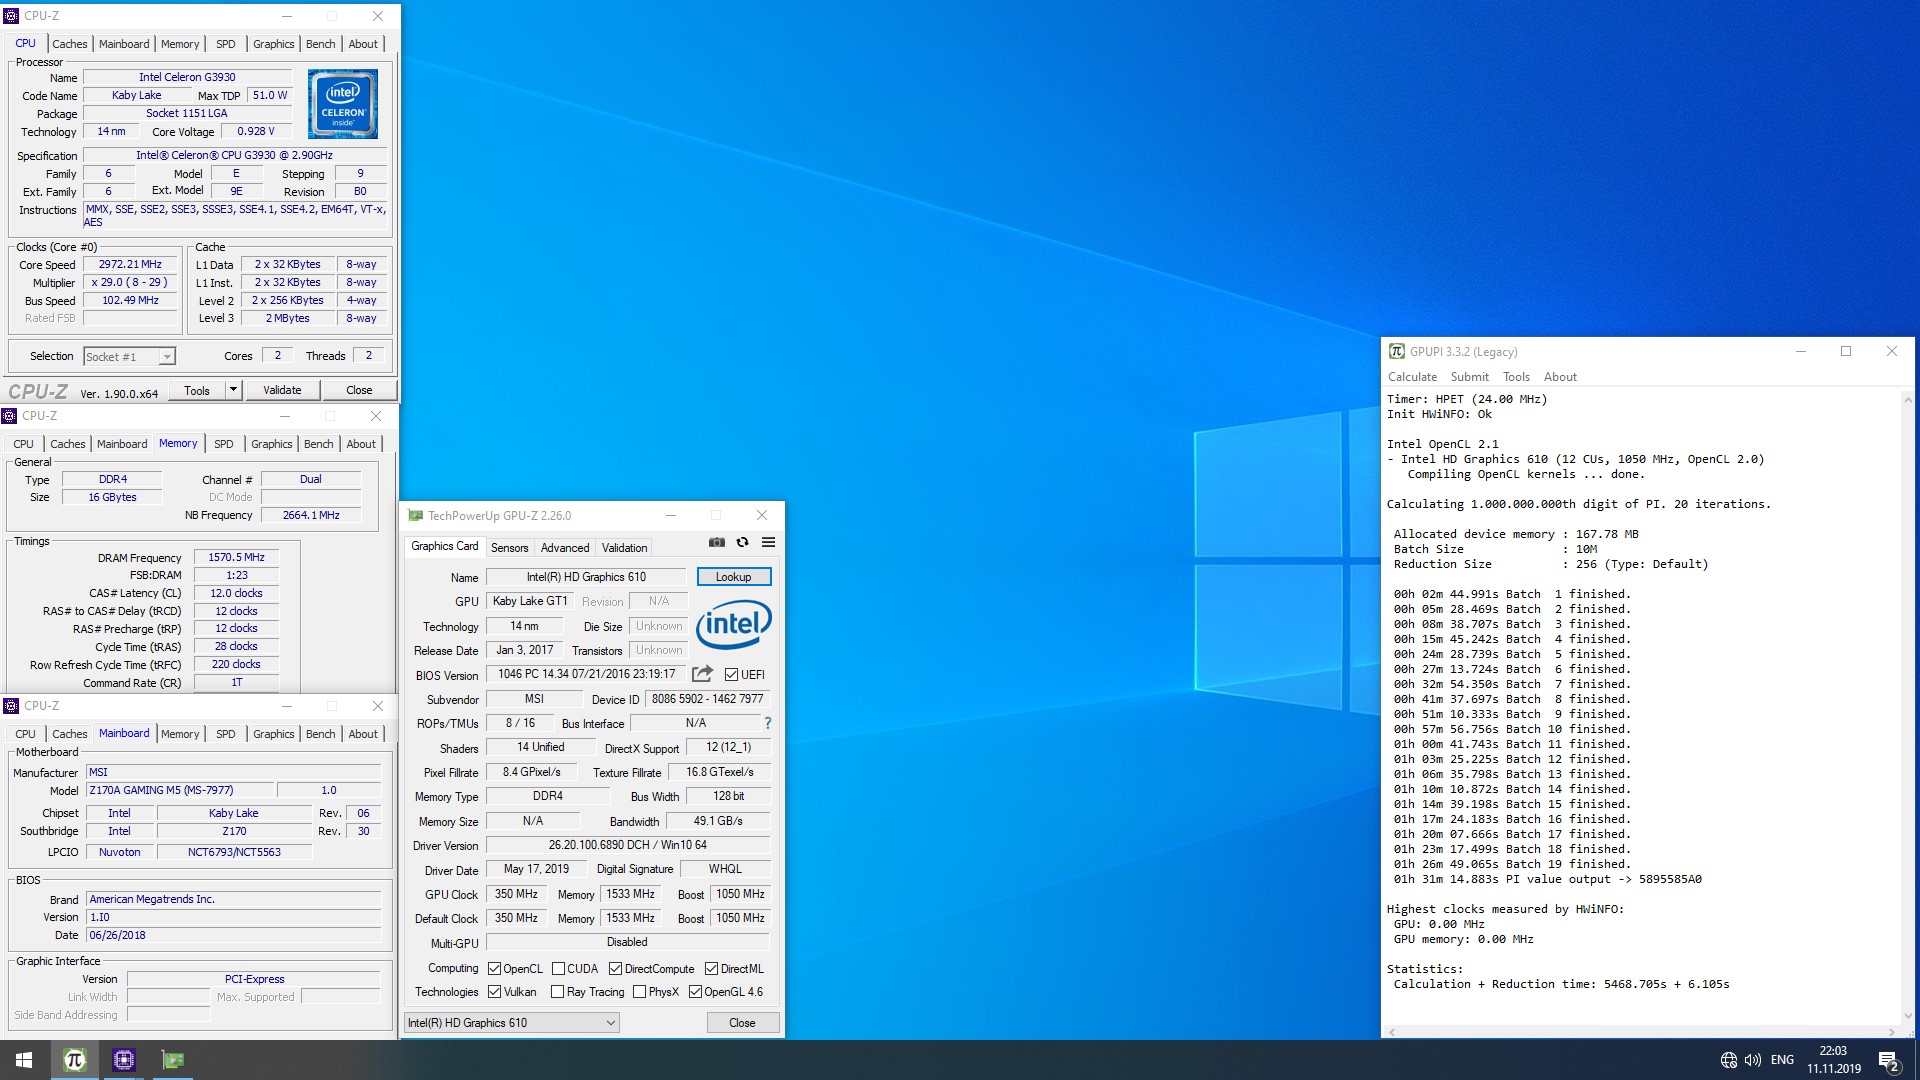Click the GPUPI taskbar icon
The width and height of the screenshot is (1920, 1080).
[x=74, y=1060]
